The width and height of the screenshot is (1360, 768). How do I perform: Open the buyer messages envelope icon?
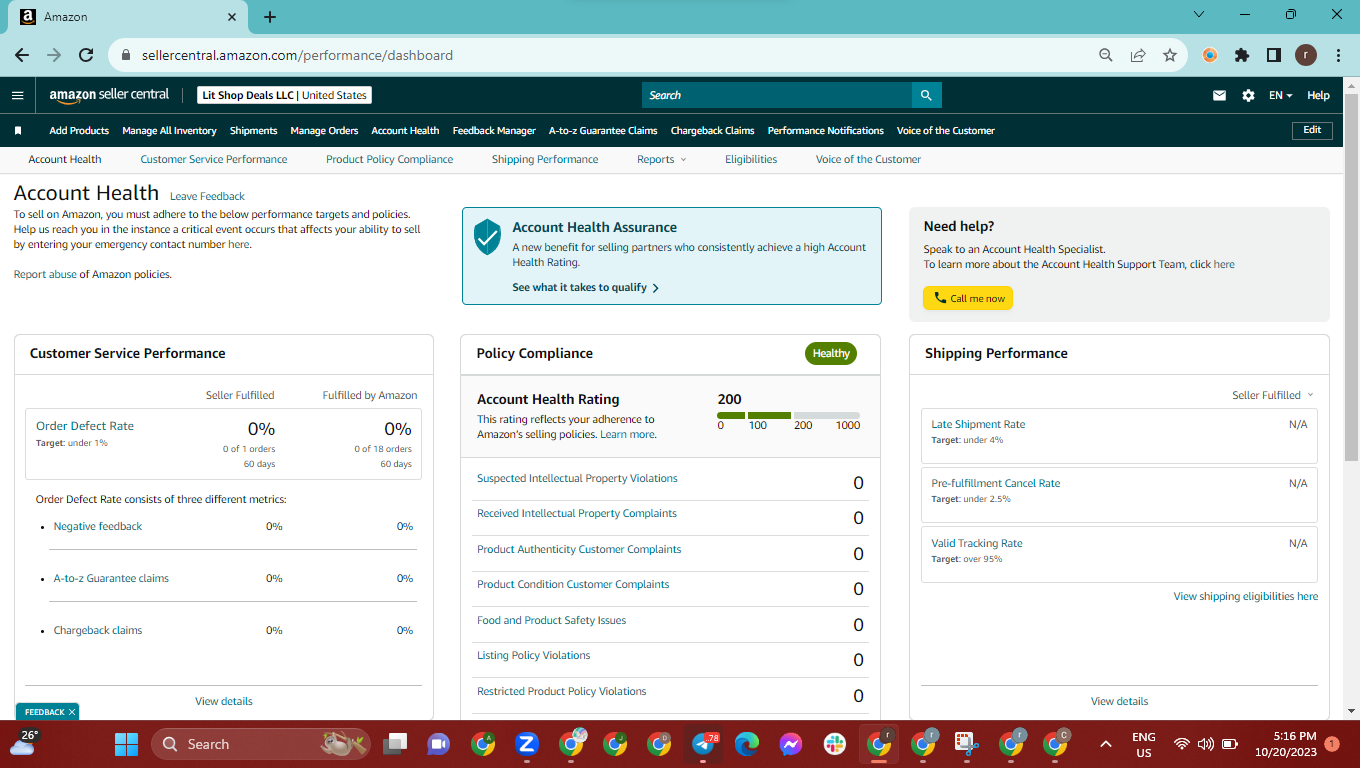tap(1219, 95)
